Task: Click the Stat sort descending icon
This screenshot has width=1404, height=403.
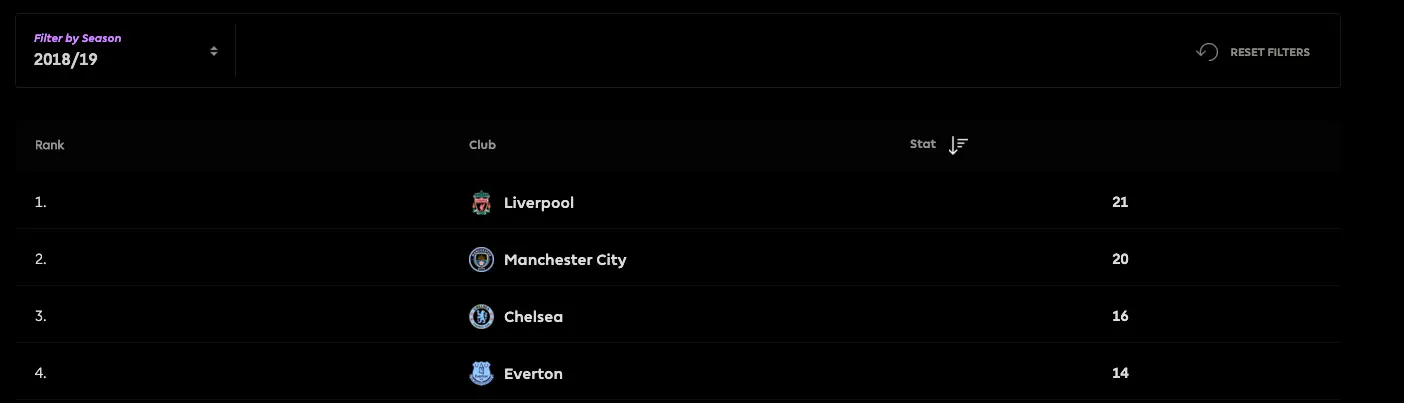Action: (x=958, y=145)
